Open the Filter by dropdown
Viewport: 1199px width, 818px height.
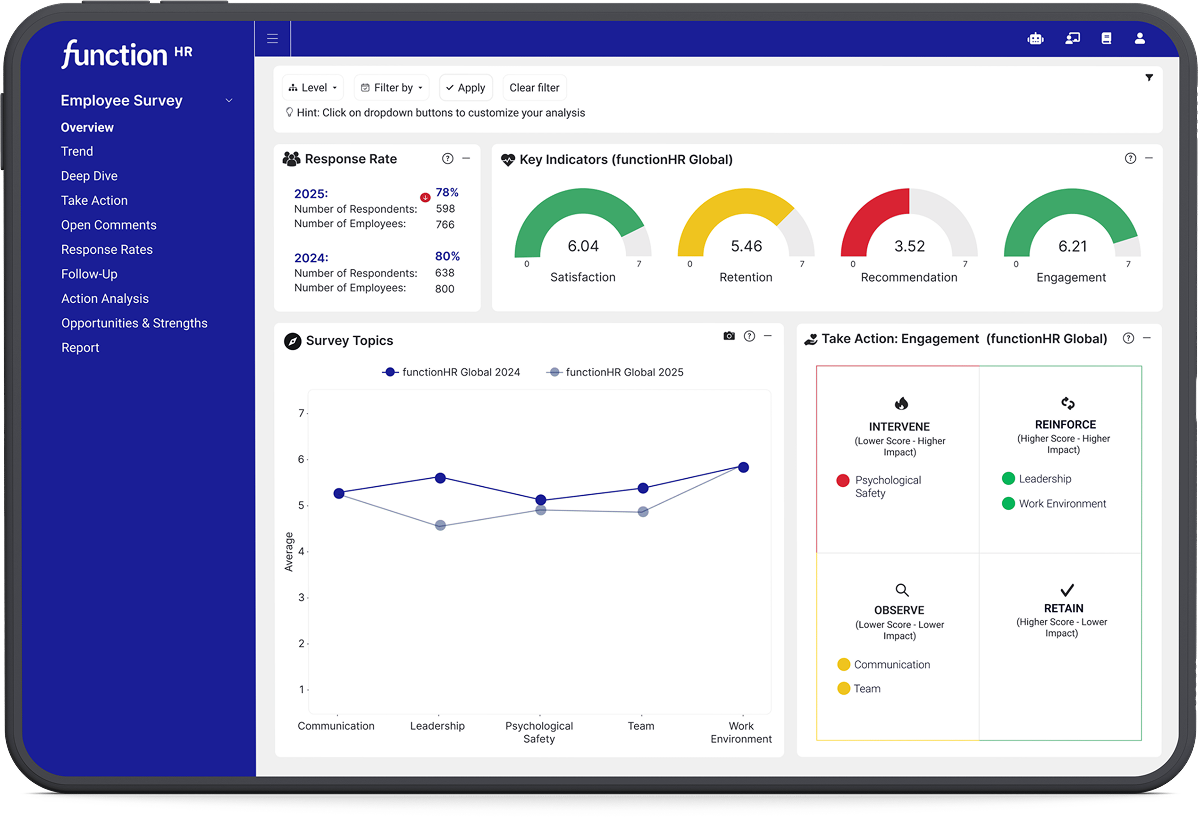click(x=392, y=88)
